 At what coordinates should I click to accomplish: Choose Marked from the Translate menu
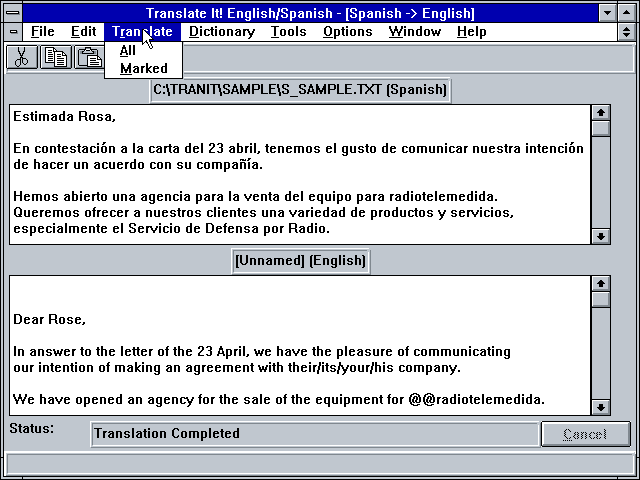coord(143,68)
